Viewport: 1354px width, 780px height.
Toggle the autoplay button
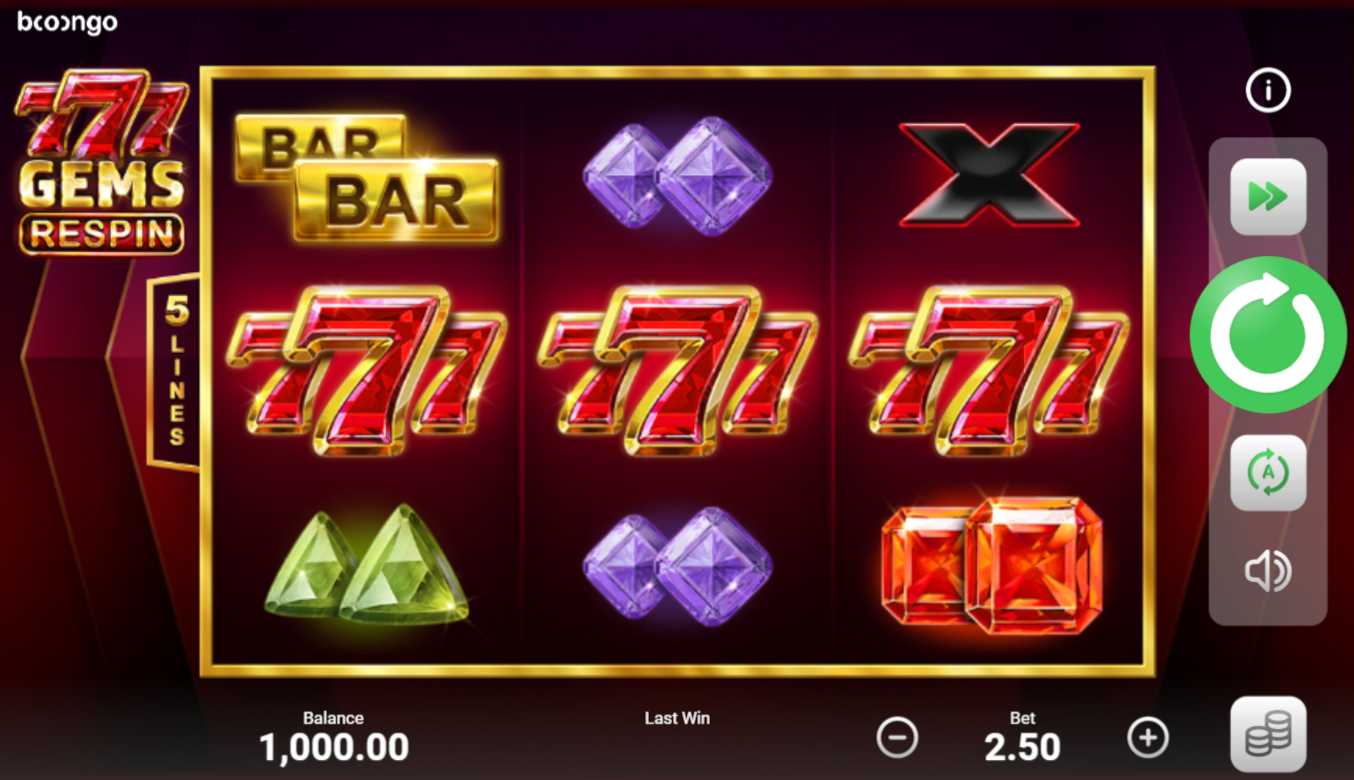coord(1268,473)
